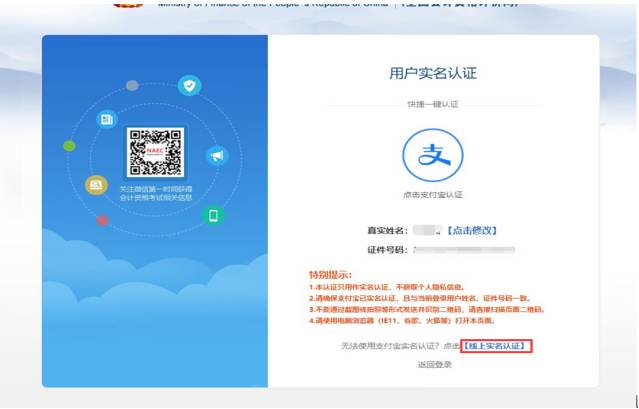Screen dimensions: 639x409
Task: Click the national emblem in header
Action: (x=128, y=4)
